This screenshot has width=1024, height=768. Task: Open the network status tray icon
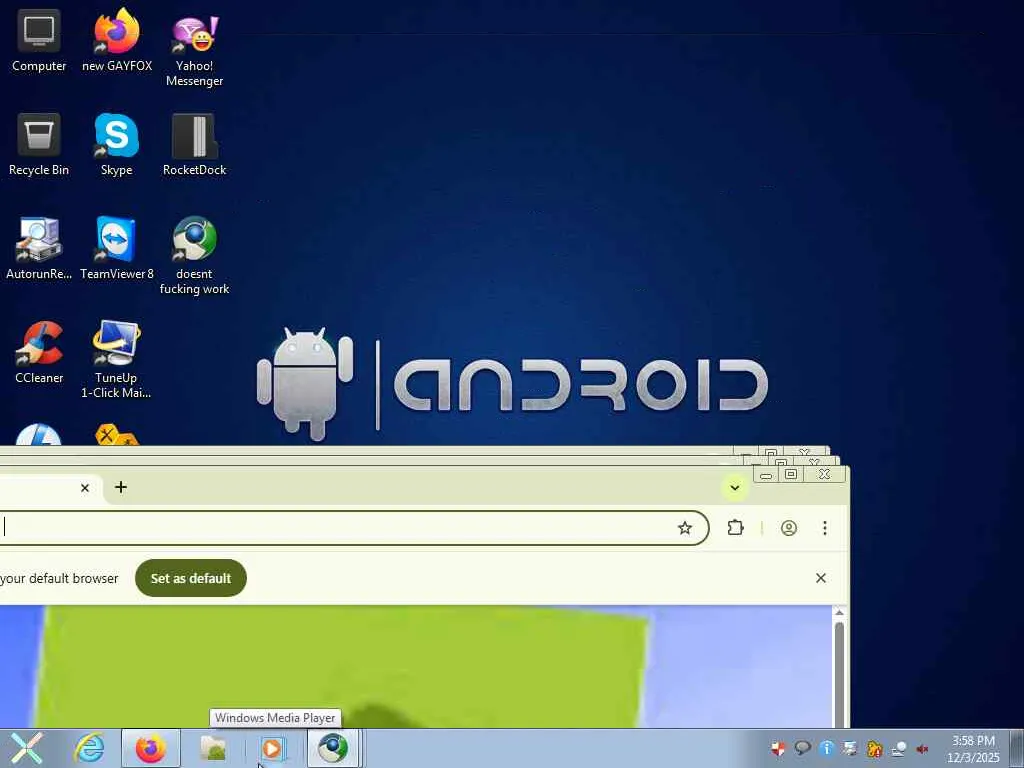899,748
